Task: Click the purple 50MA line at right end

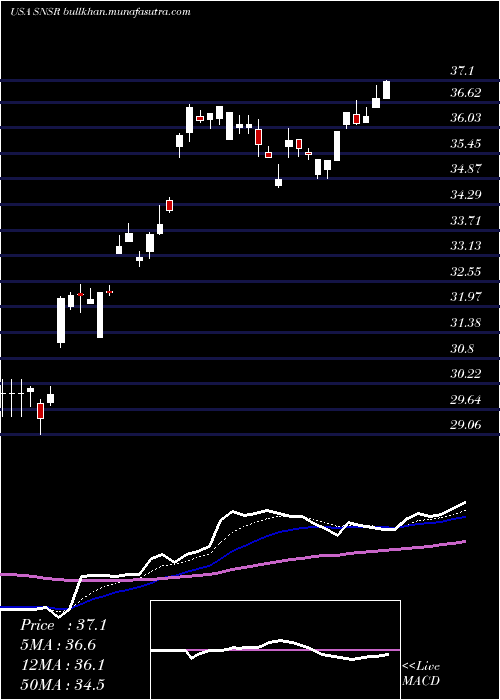Action: pyautogui.click(x=463, y=542)
